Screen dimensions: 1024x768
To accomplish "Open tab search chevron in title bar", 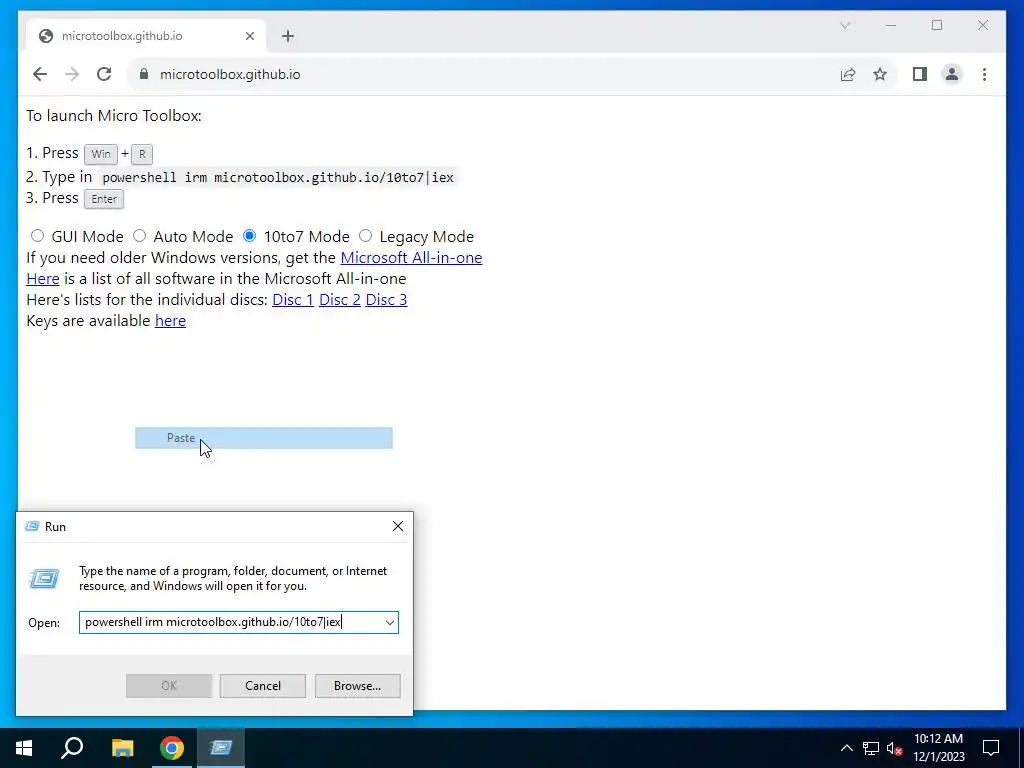I will click(x=844, y=25).
